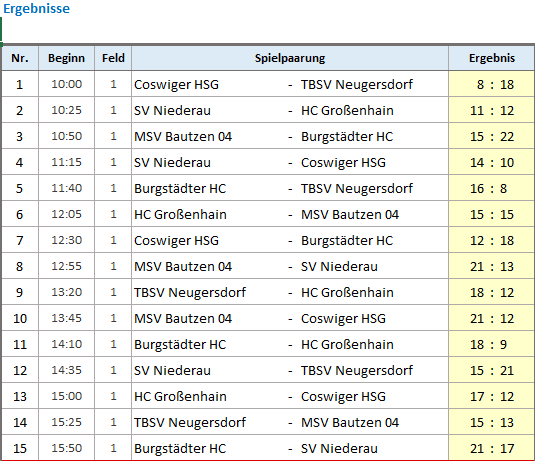Click the Nr. column header
Viewport: 535px width, 461px height.
pos(20,58)
